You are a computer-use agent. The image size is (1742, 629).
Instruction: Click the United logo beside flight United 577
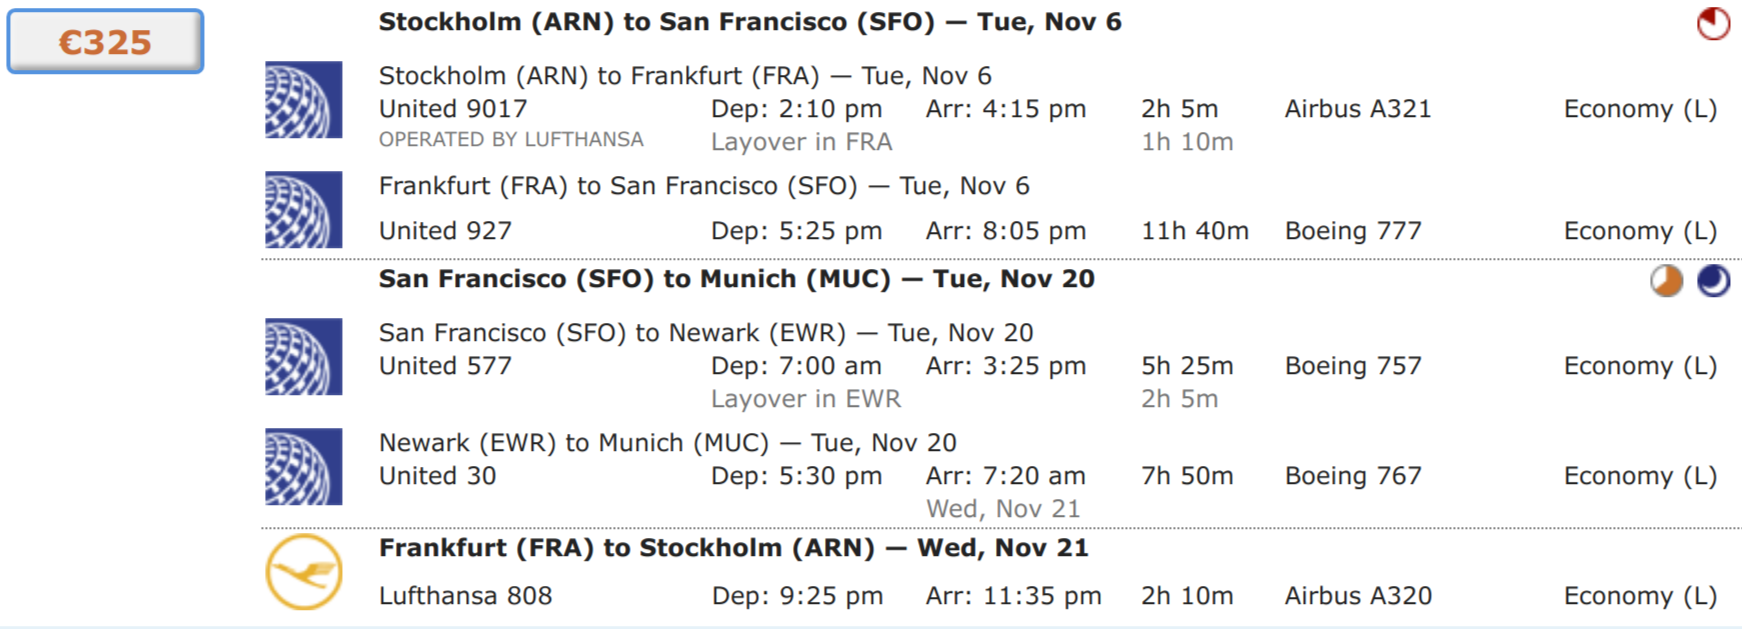(x=303, y=357)
